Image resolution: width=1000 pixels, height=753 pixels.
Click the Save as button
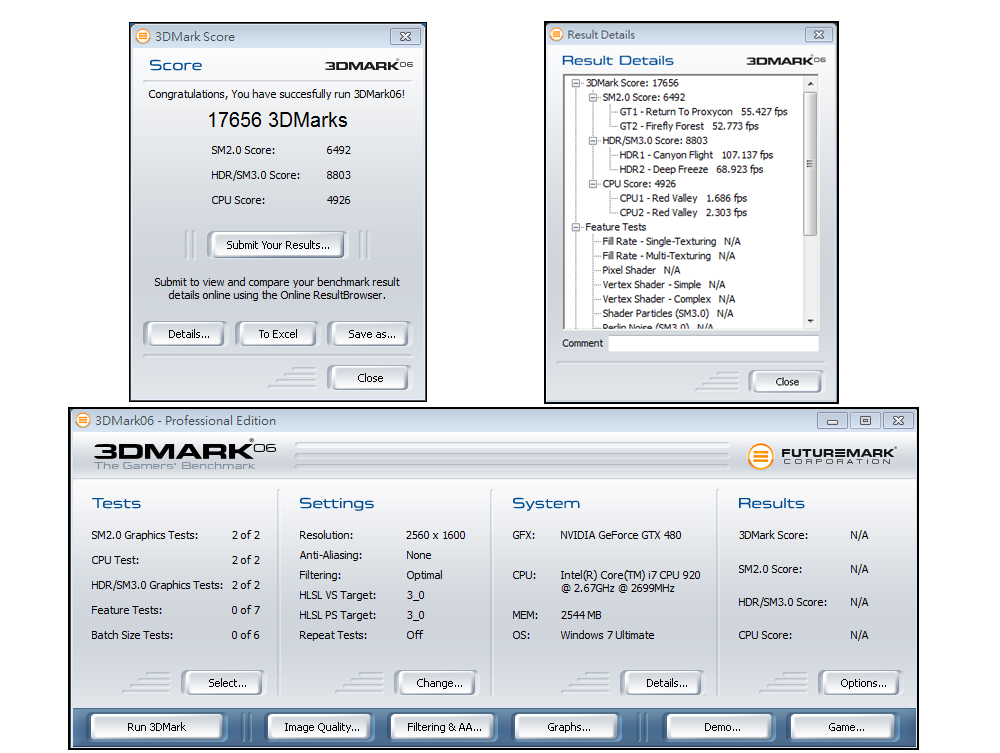371,334
